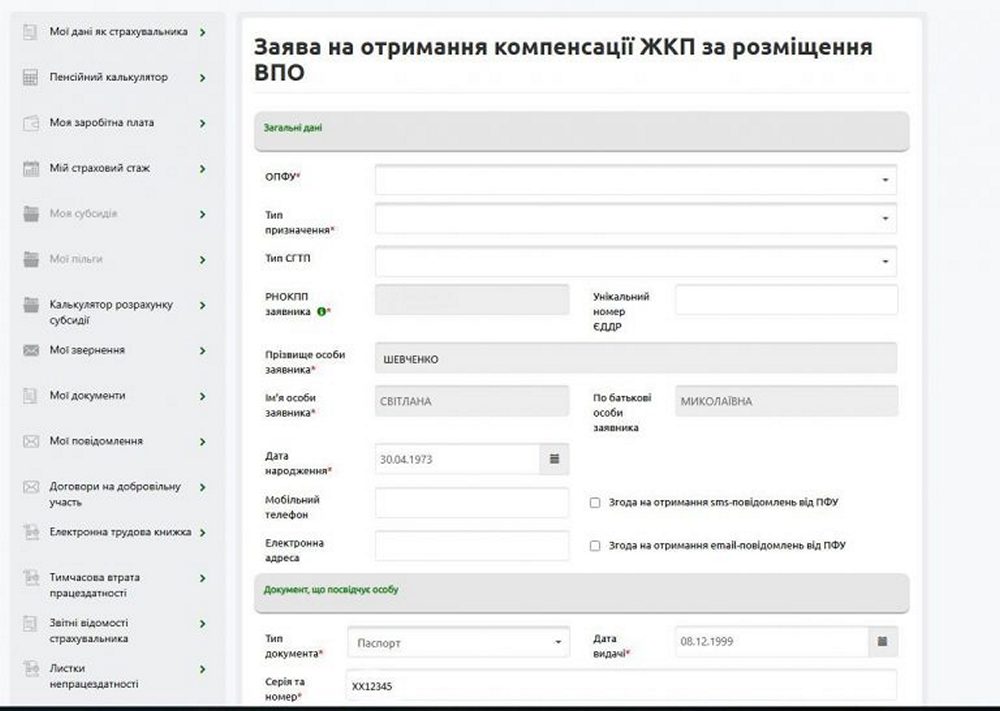Click the green info icon near 'РНОКПП заявника'
Image resolution: width=1000 pixels, height=711 pixels.
tap(321, 312)
